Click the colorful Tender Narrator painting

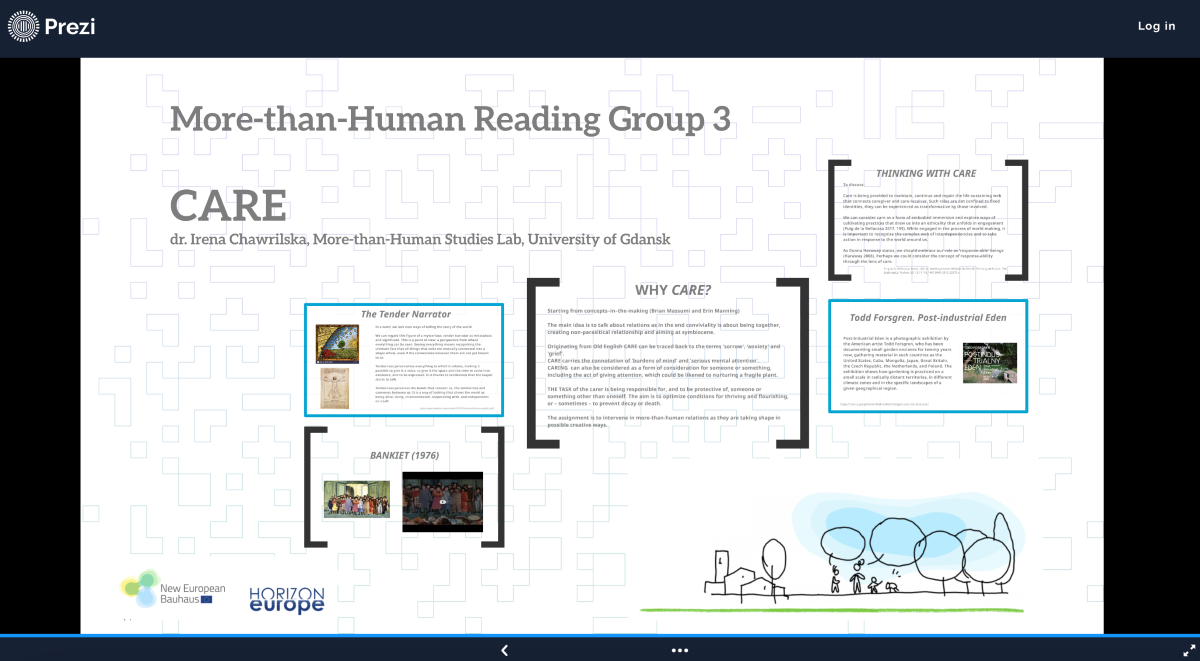pos(336,344)
